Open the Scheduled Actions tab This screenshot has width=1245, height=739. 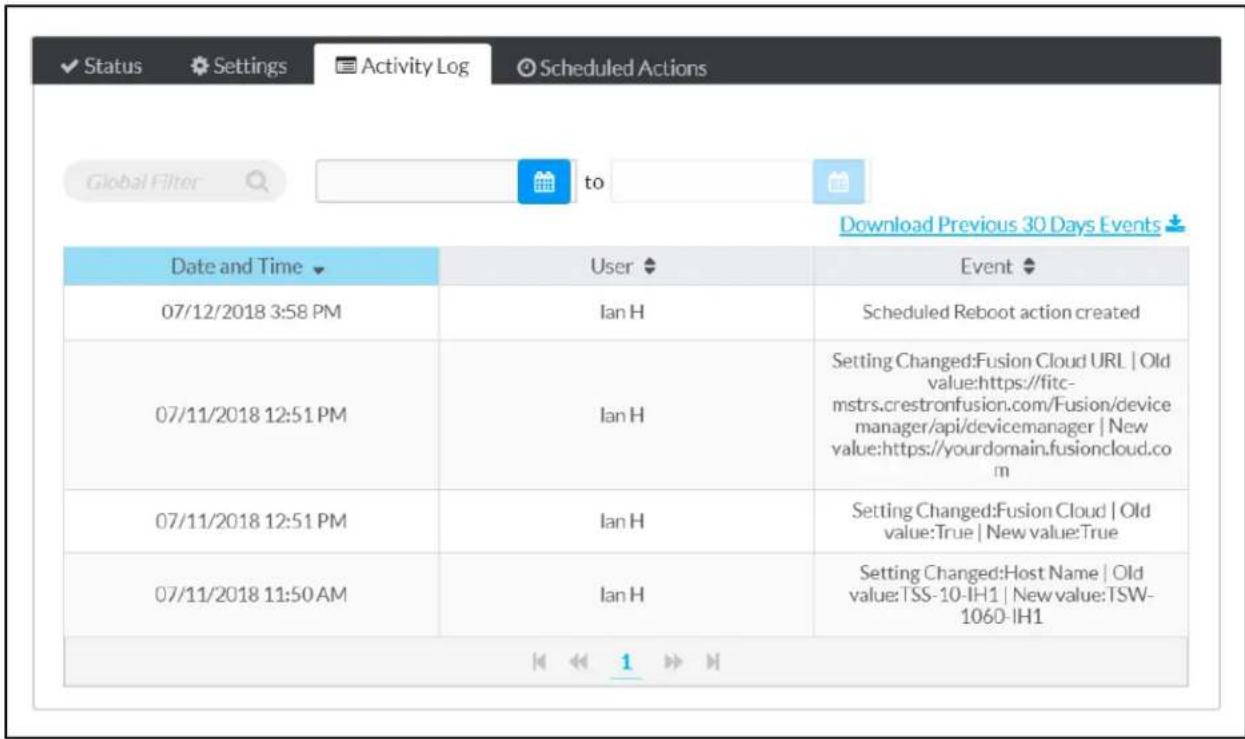click(612, 68)
